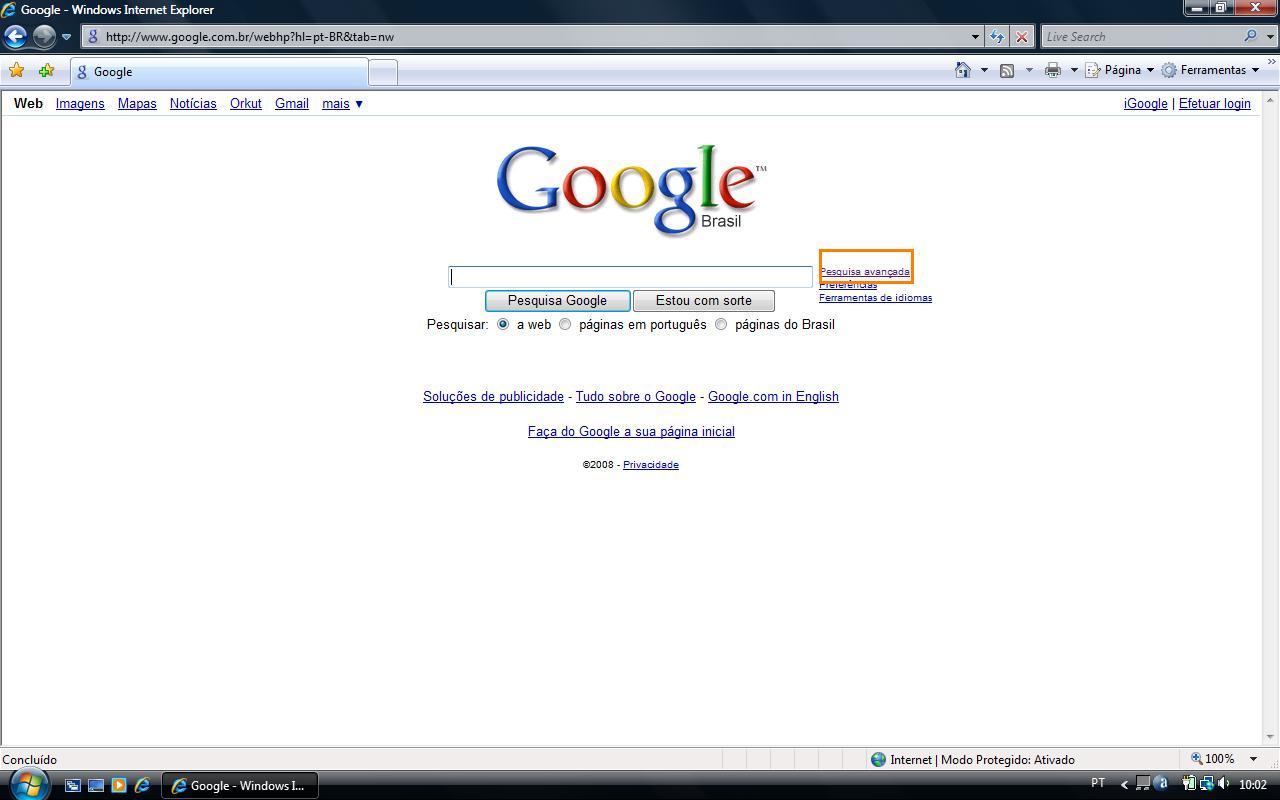Open the Mapas link
Screen dimensions: 1280x800
137,103
